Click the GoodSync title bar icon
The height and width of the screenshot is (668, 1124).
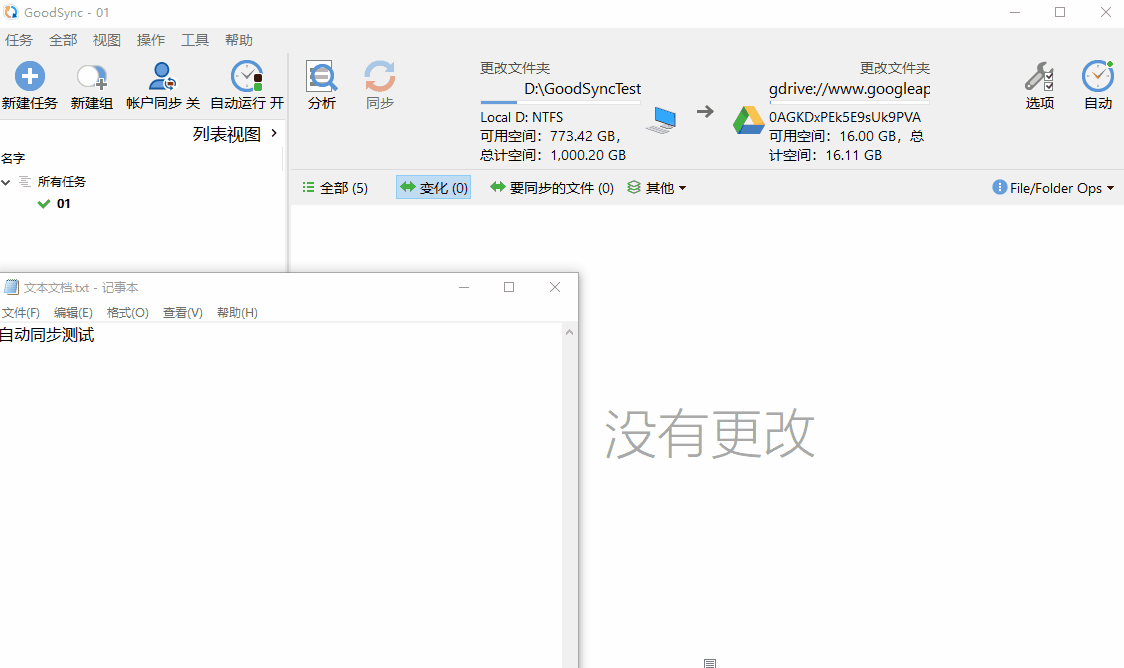(x=11, y=12)
